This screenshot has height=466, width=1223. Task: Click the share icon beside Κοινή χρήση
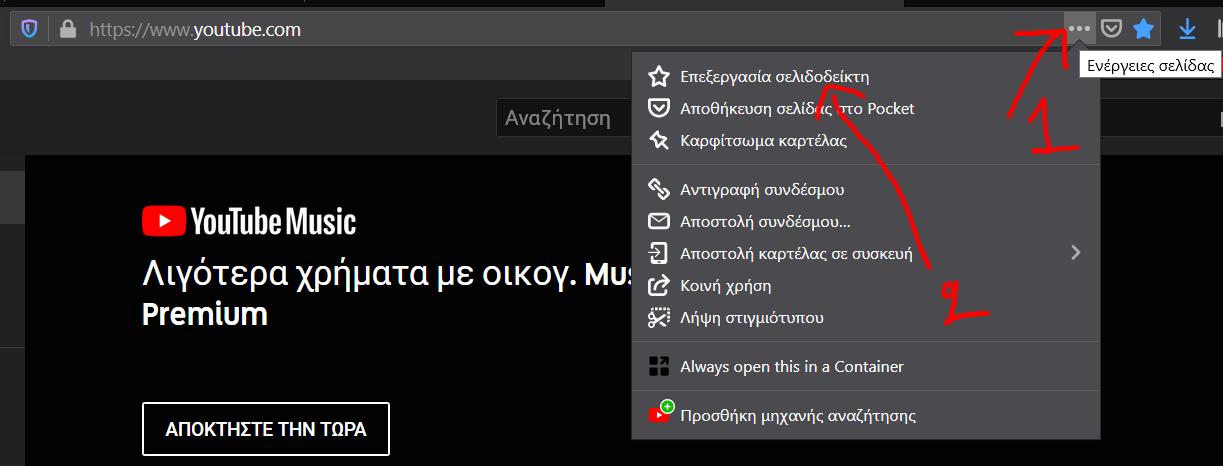tap(658, 286)
